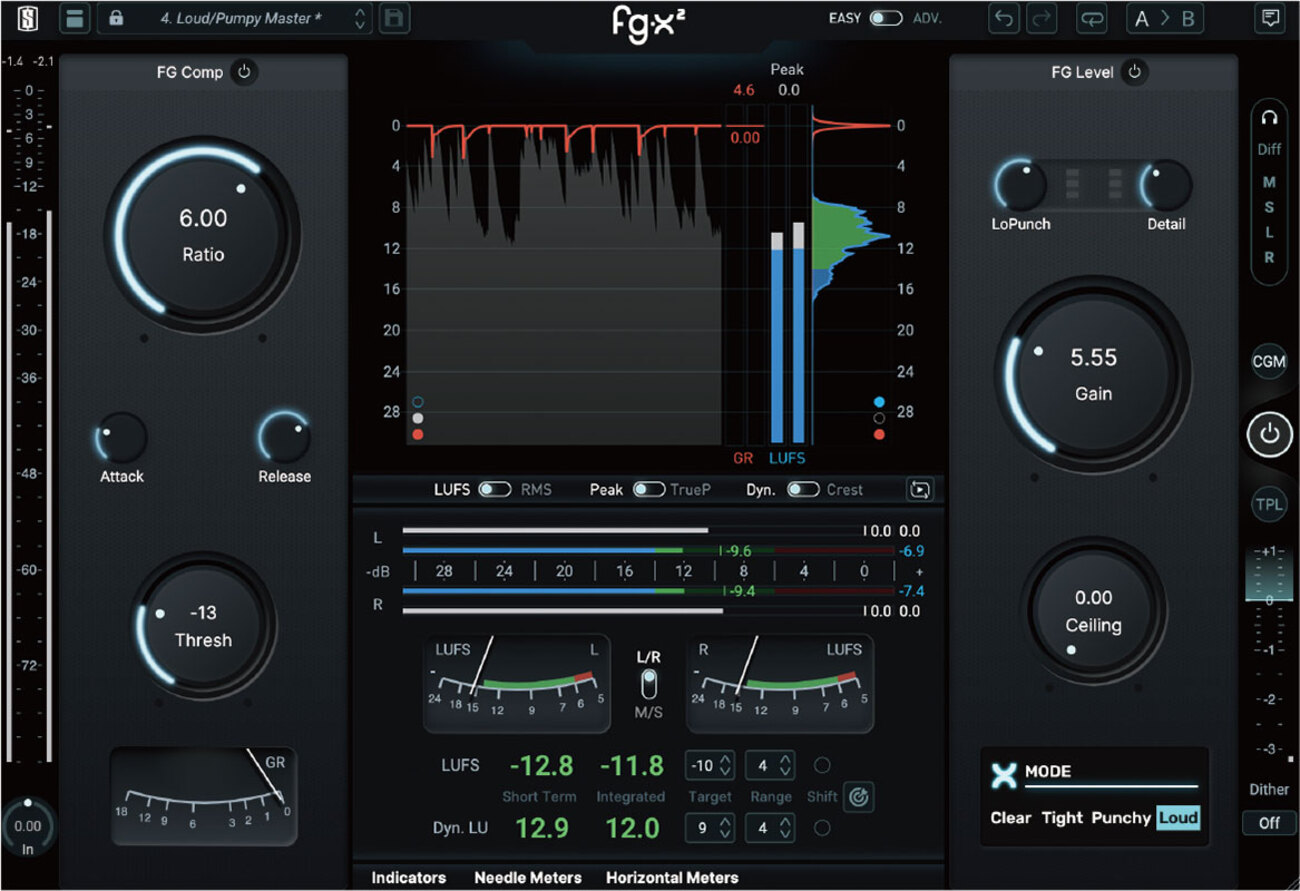
Task: Click the LUFS target auto-set icon
Action: (857, 797)
